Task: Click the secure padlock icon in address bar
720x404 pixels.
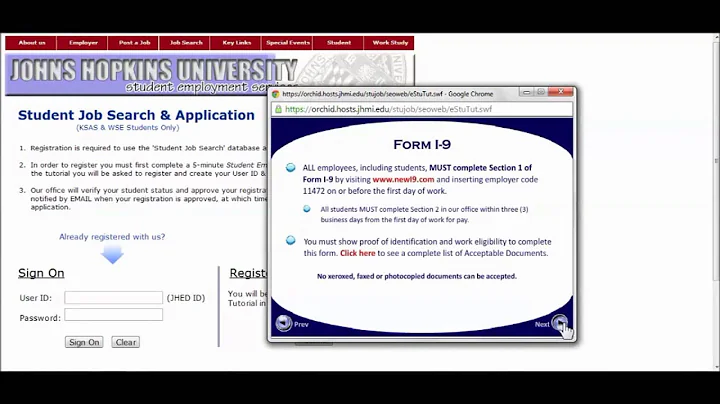Action: (278, 109)
